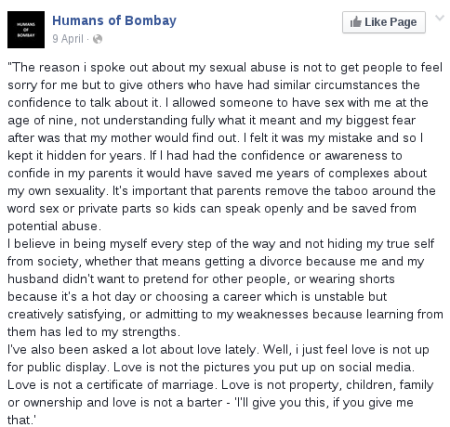Click the final word "that.'" of the post
Screen dimensions: 450x427
21,420
